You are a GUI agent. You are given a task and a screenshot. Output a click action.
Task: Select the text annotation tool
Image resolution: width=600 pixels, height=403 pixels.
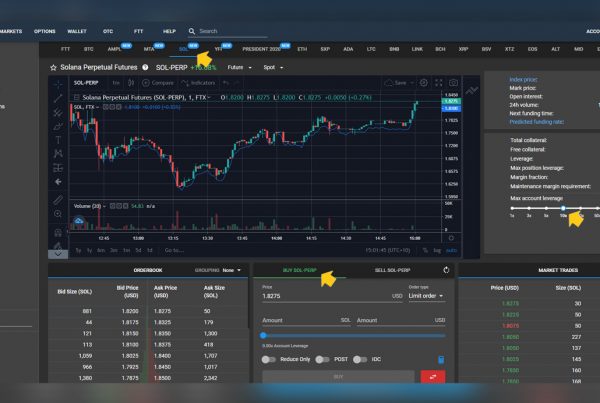tap(58, 140)
